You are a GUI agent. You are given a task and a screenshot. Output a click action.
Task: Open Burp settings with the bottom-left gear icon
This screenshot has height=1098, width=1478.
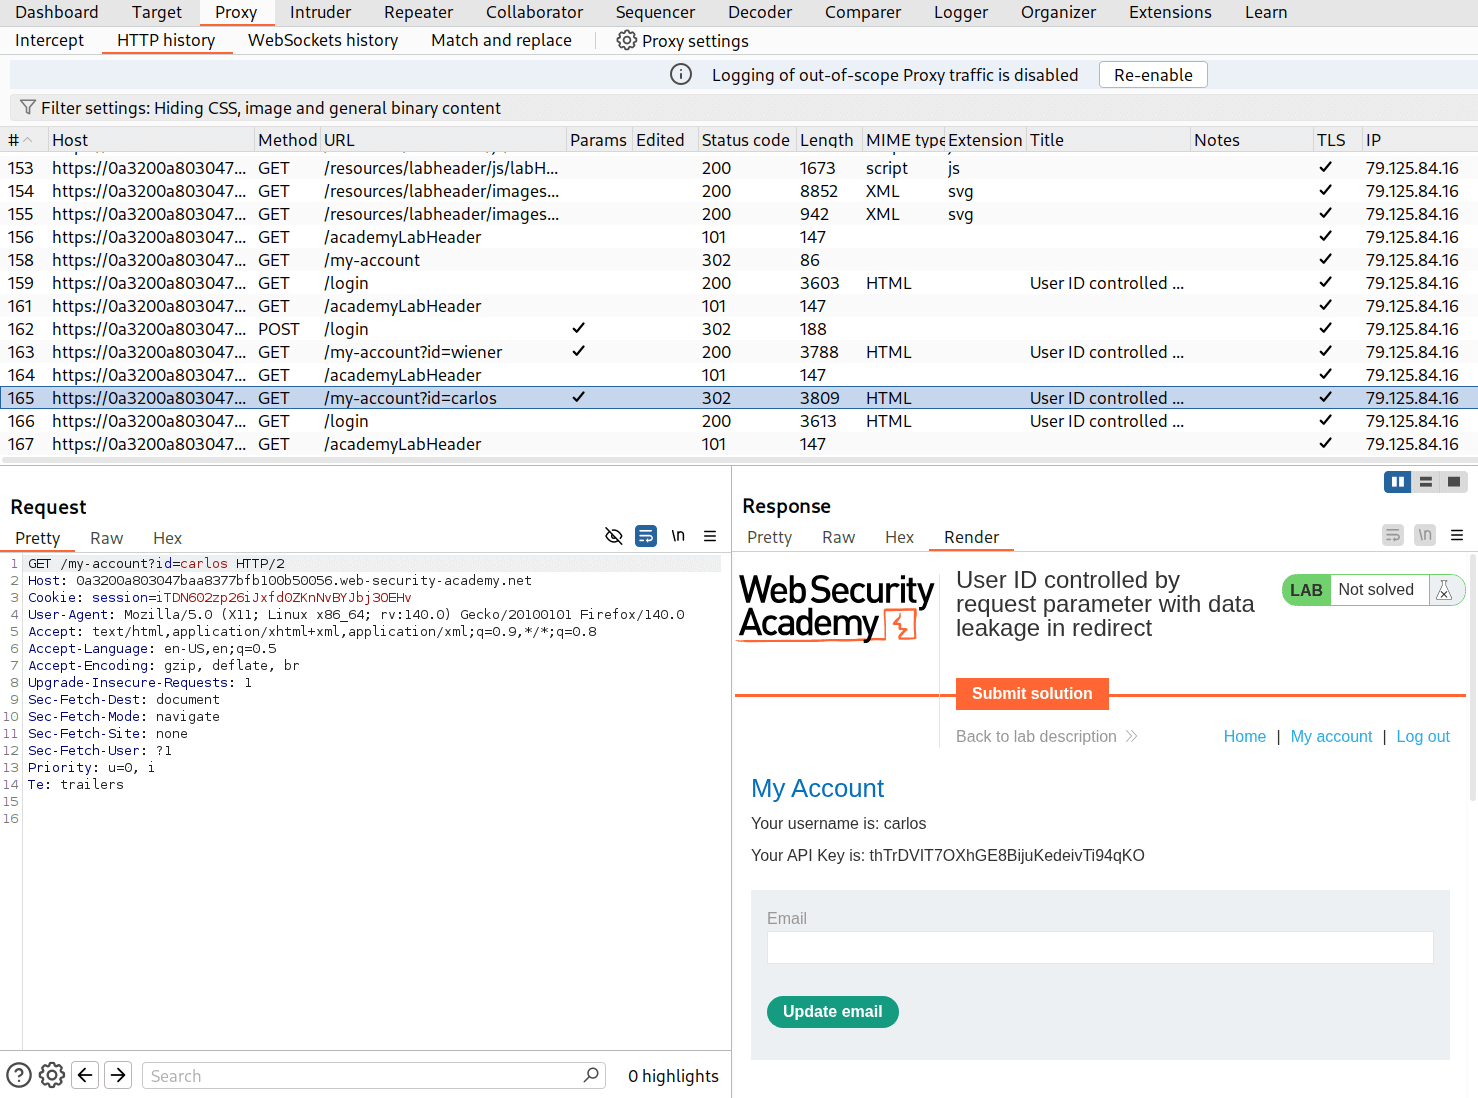(51, 1074)
